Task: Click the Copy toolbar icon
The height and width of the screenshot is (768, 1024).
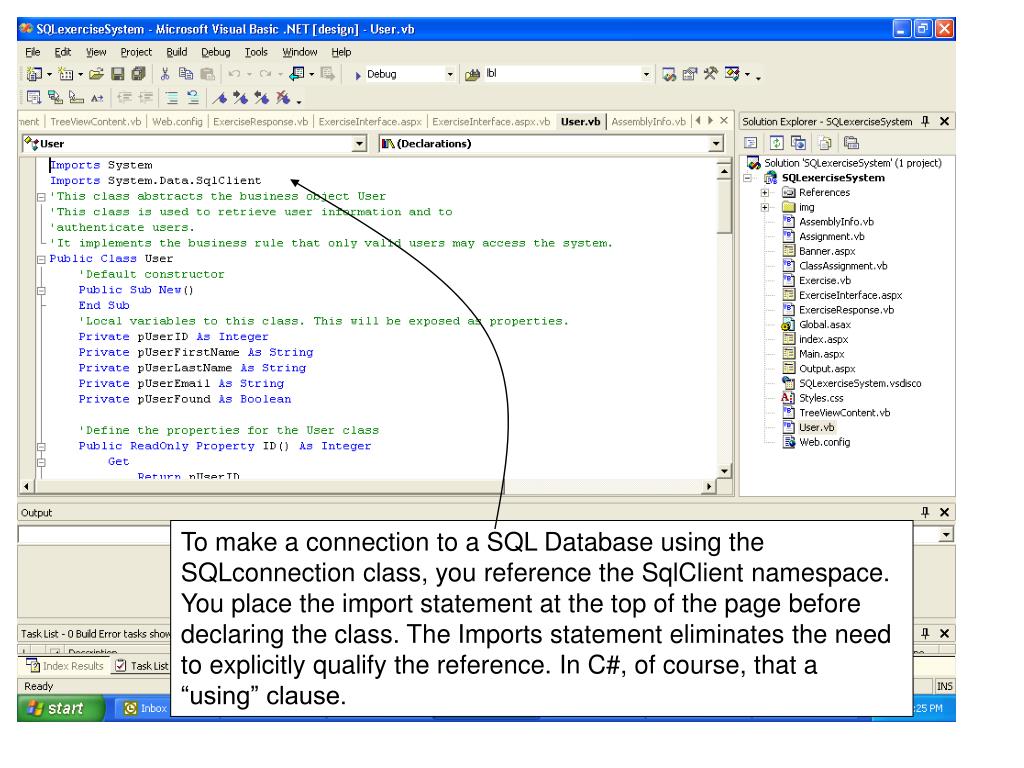Action: pos(186,74)
